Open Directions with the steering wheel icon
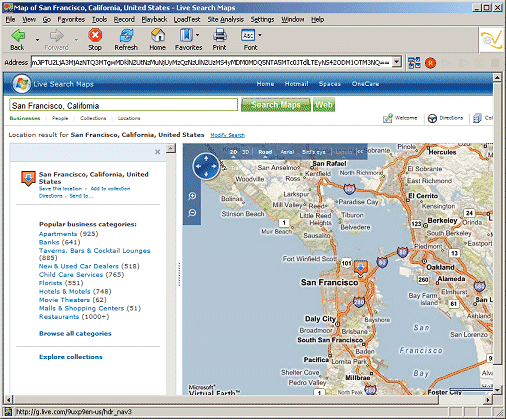506x419 pixels. 432,118
